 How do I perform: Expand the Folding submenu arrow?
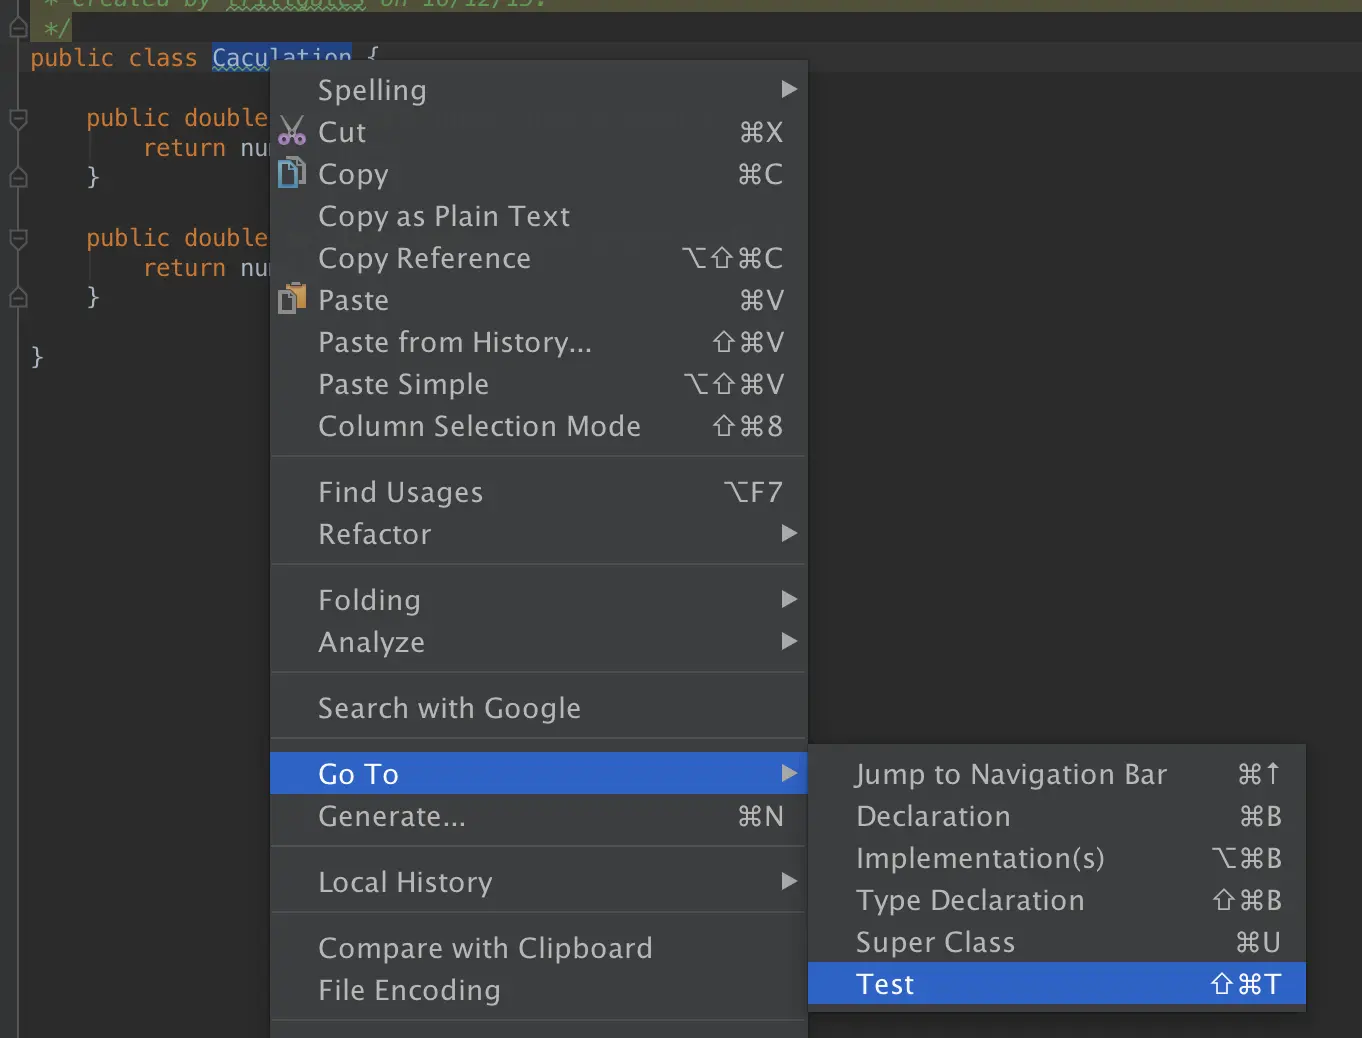click(x=789, y=599)
